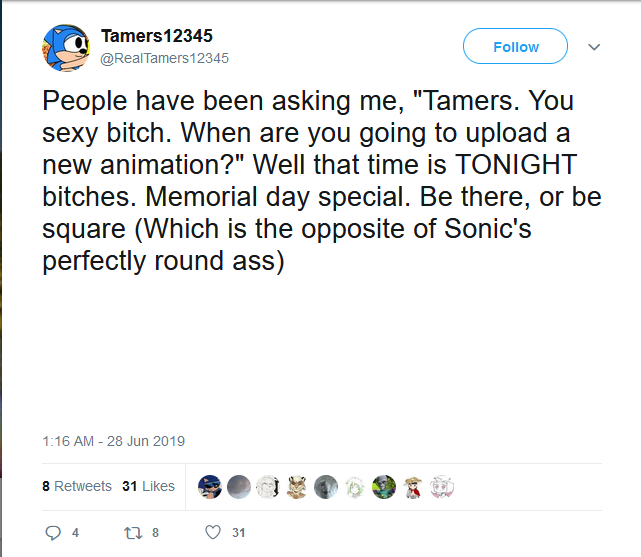Expand the tweet options chevron menu

[x=593, y=47]
